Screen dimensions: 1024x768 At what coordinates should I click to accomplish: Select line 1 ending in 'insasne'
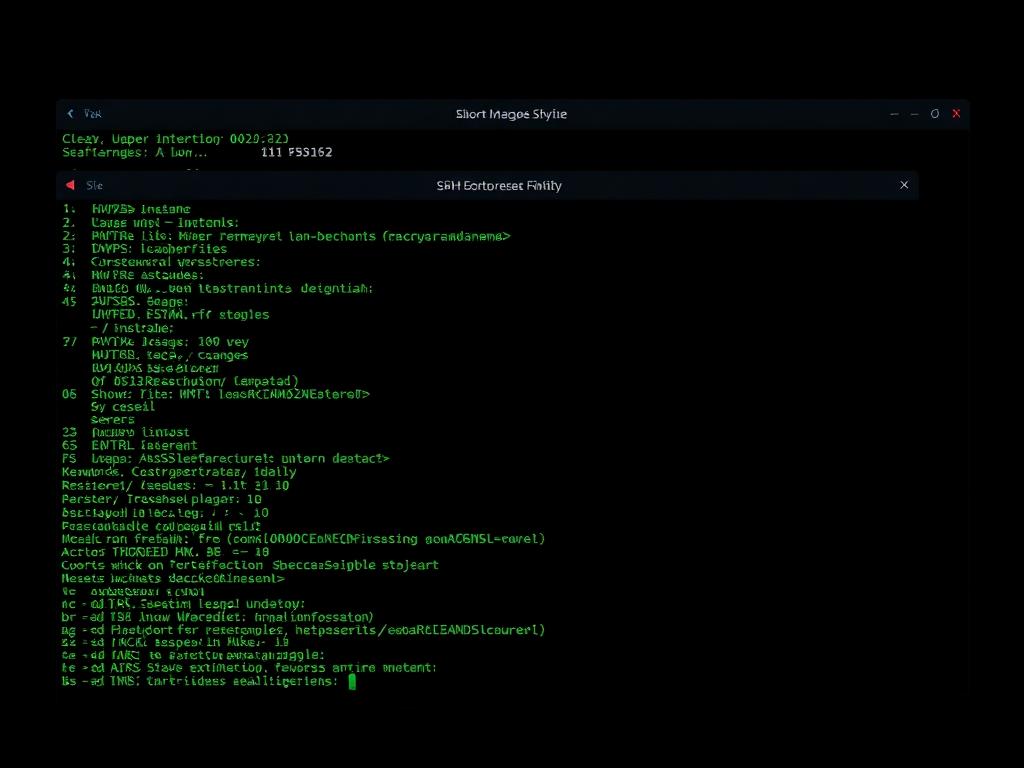[127, 209]
